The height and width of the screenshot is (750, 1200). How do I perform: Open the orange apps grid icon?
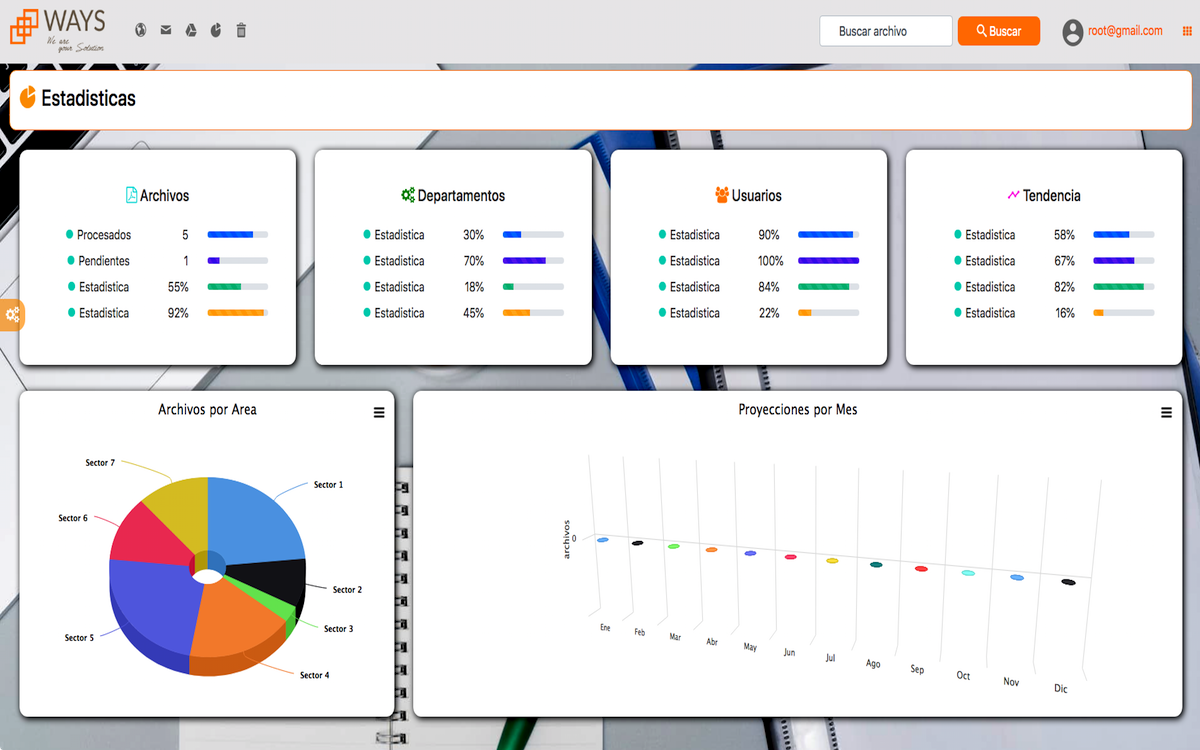pos(1187,32)
